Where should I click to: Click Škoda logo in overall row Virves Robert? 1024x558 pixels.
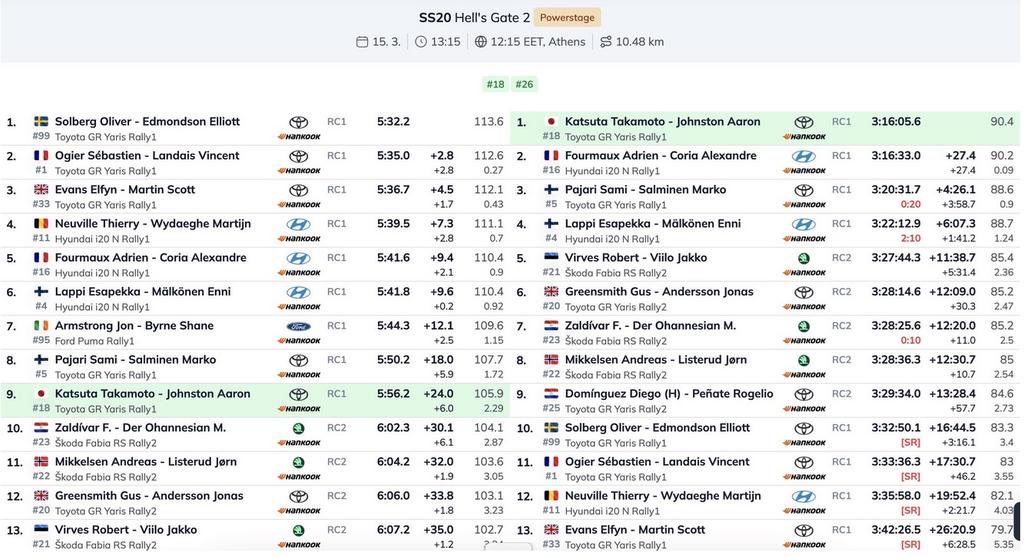[x=804, y=258]
